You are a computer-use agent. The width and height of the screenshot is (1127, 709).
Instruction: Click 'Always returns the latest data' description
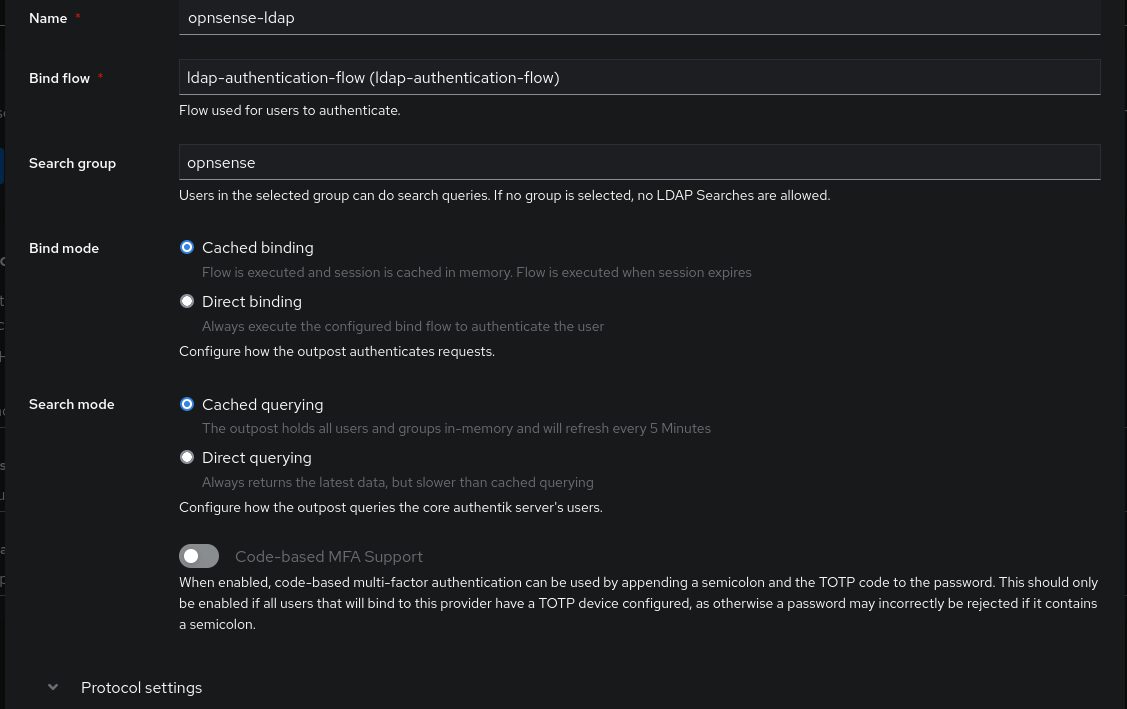click(398, 482)
